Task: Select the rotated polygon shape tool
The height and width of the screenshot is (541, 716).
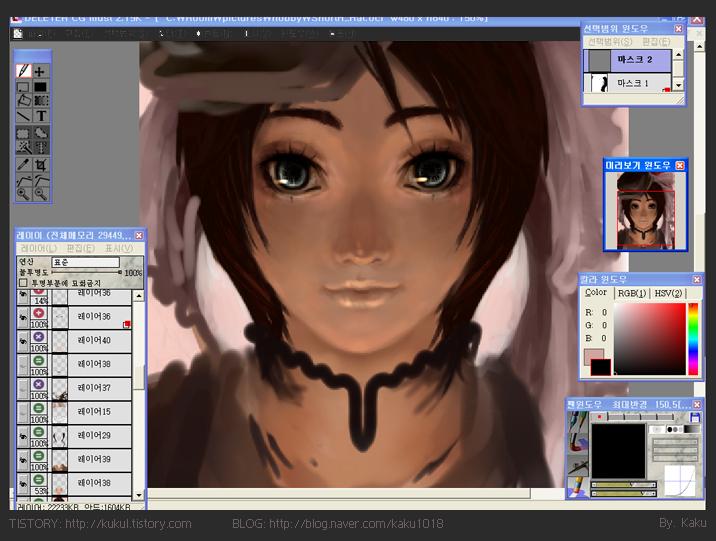Action: click(x=23, y=100)
